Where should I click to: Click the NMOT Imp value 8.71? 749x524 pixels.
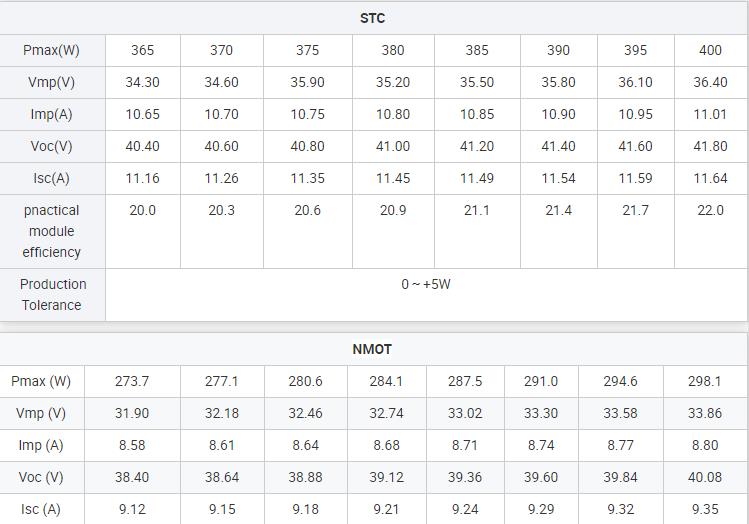(x=464, y=445)
